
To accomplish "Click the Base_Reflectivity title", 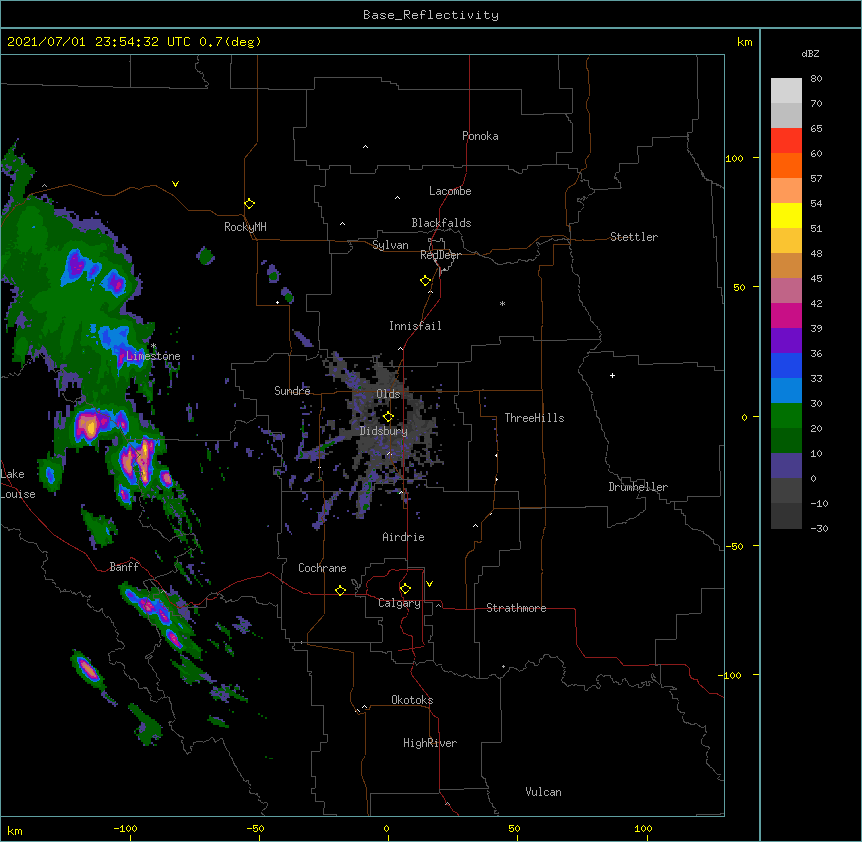I will coord(431,15).
